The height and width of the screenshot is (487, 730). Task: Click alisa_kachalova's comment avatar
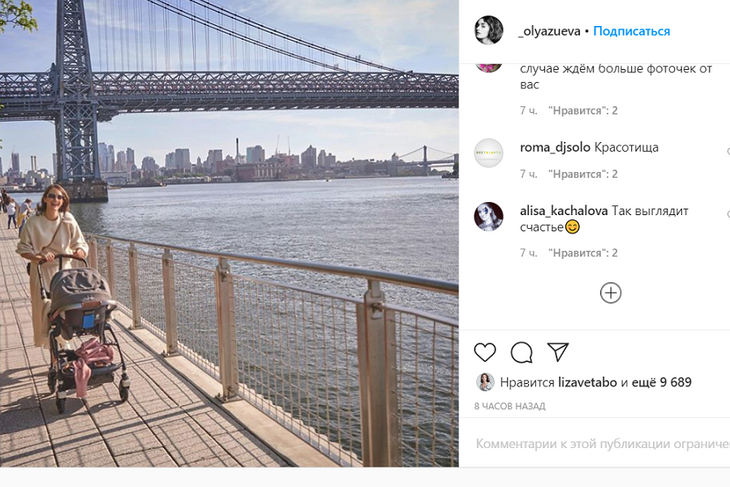[488, 217]
